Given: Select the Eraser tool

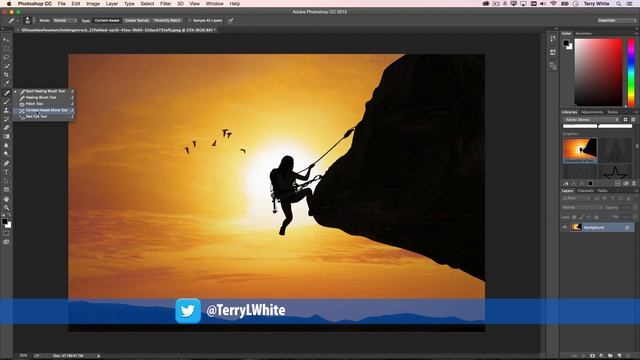Looking at the screenshot, I should point(6,128).
